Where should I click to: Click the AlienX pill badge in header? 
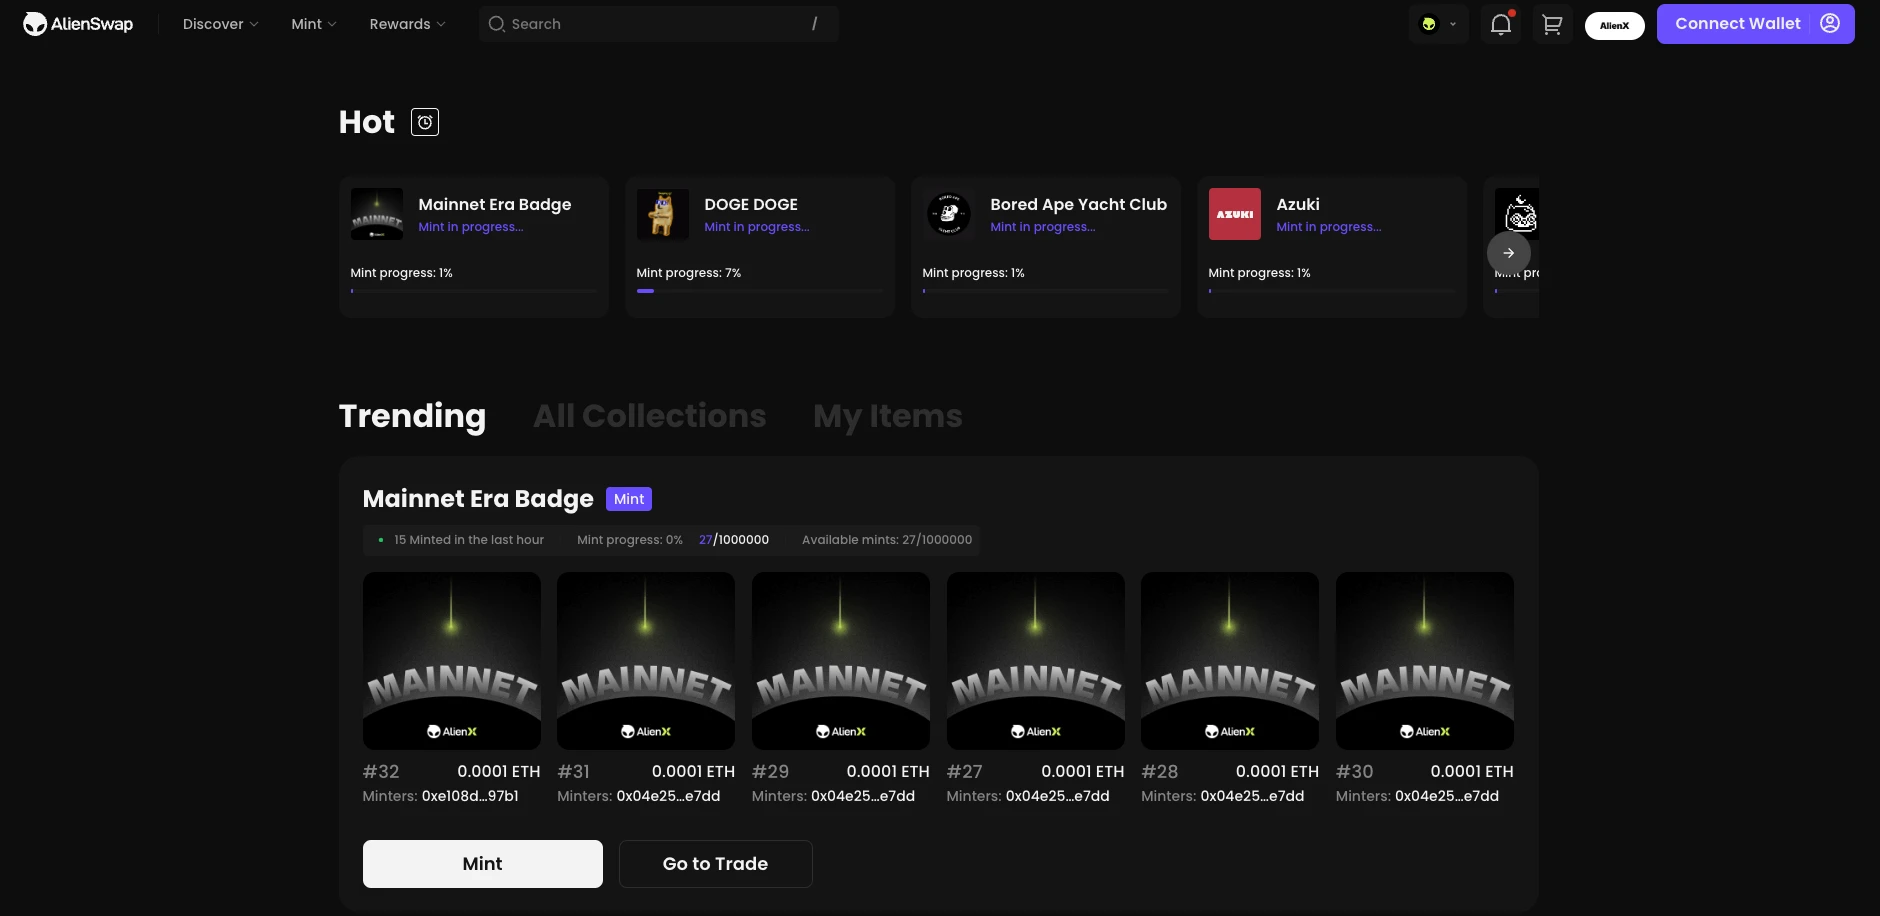(1614, 25)
